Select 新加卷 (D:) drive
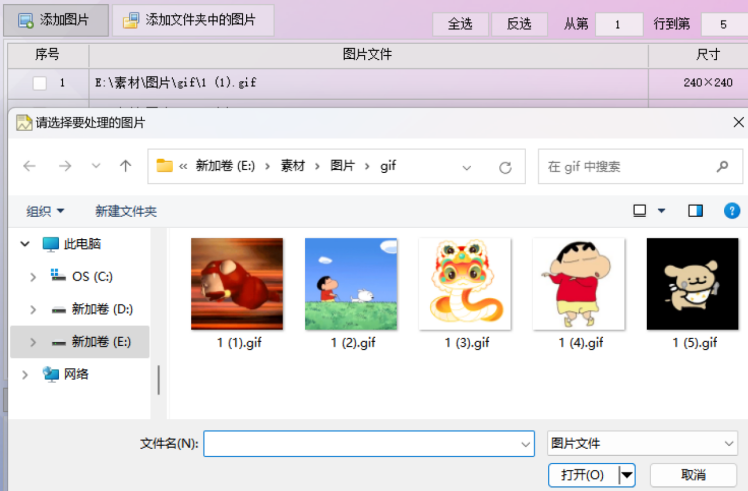748x491 pixels. [92, 309]
